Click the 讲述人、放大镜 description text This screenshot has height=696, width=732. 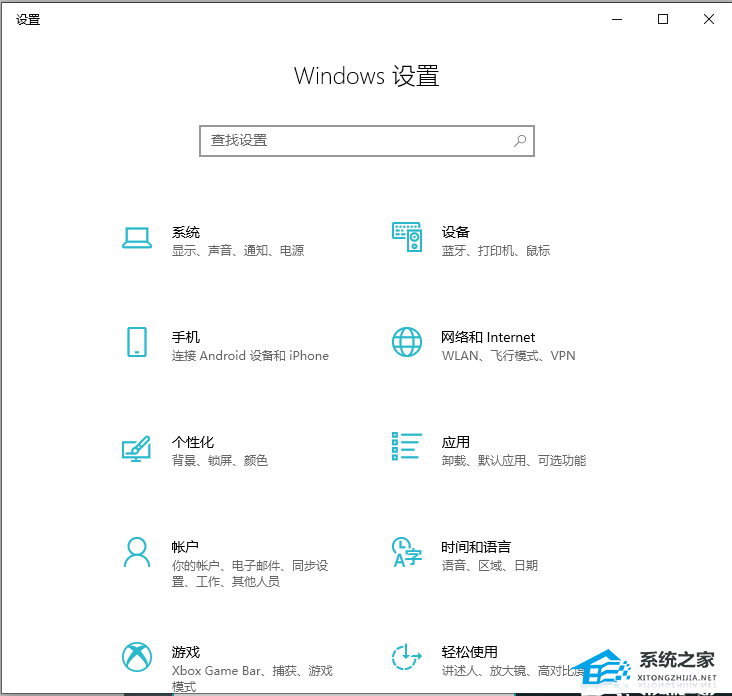513,671
